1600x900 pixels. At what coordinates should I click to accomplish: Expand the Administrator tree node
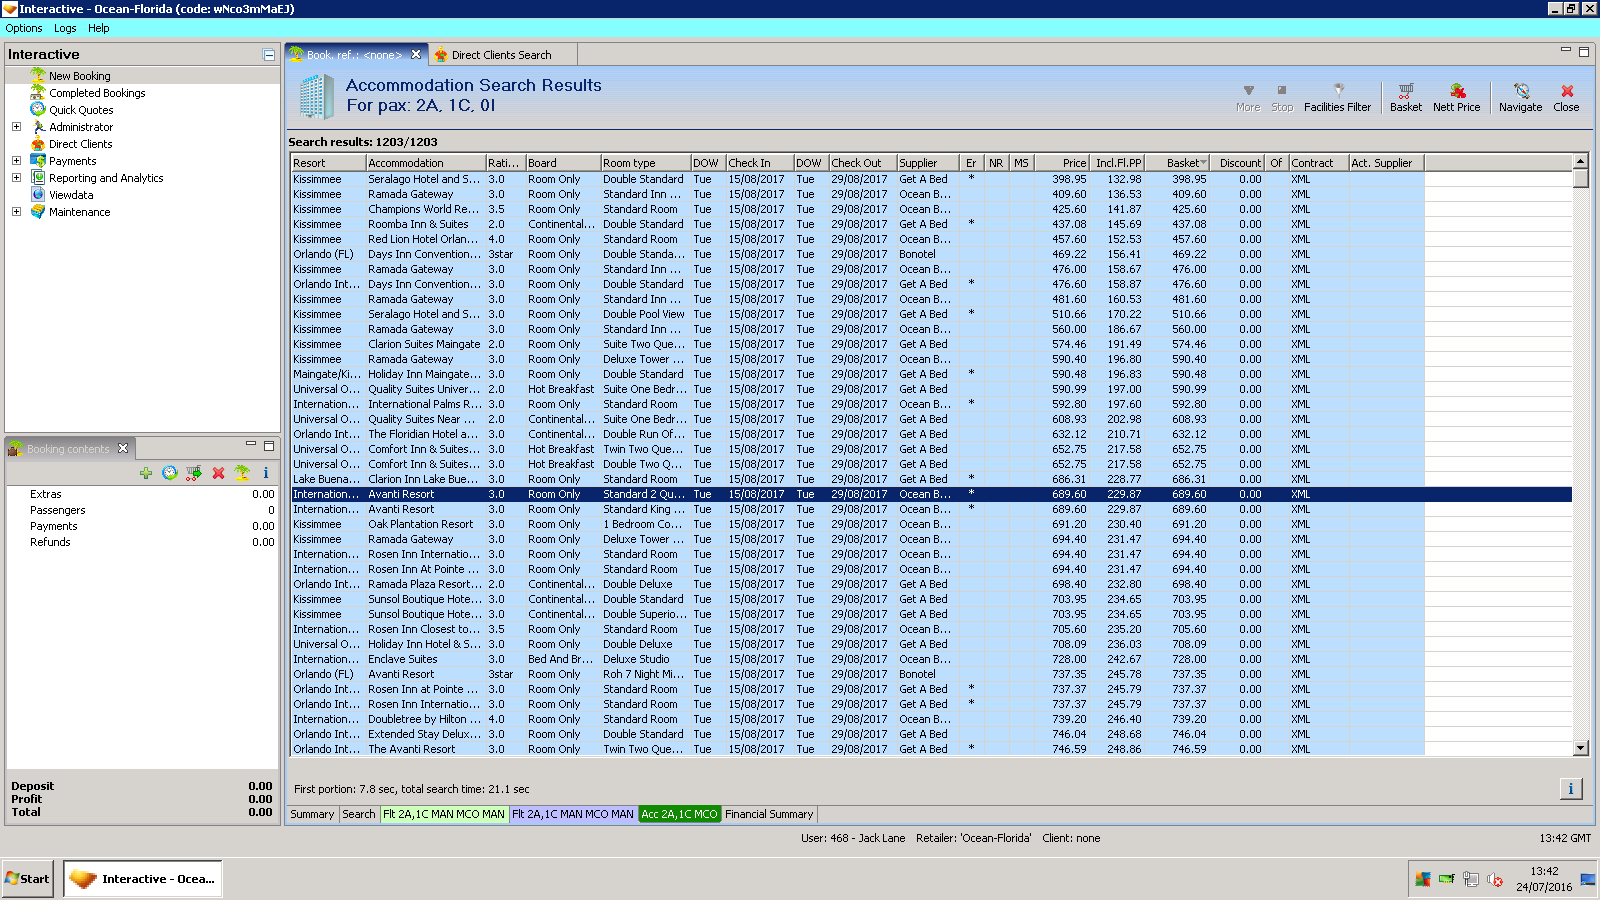(x=16, y=127)
